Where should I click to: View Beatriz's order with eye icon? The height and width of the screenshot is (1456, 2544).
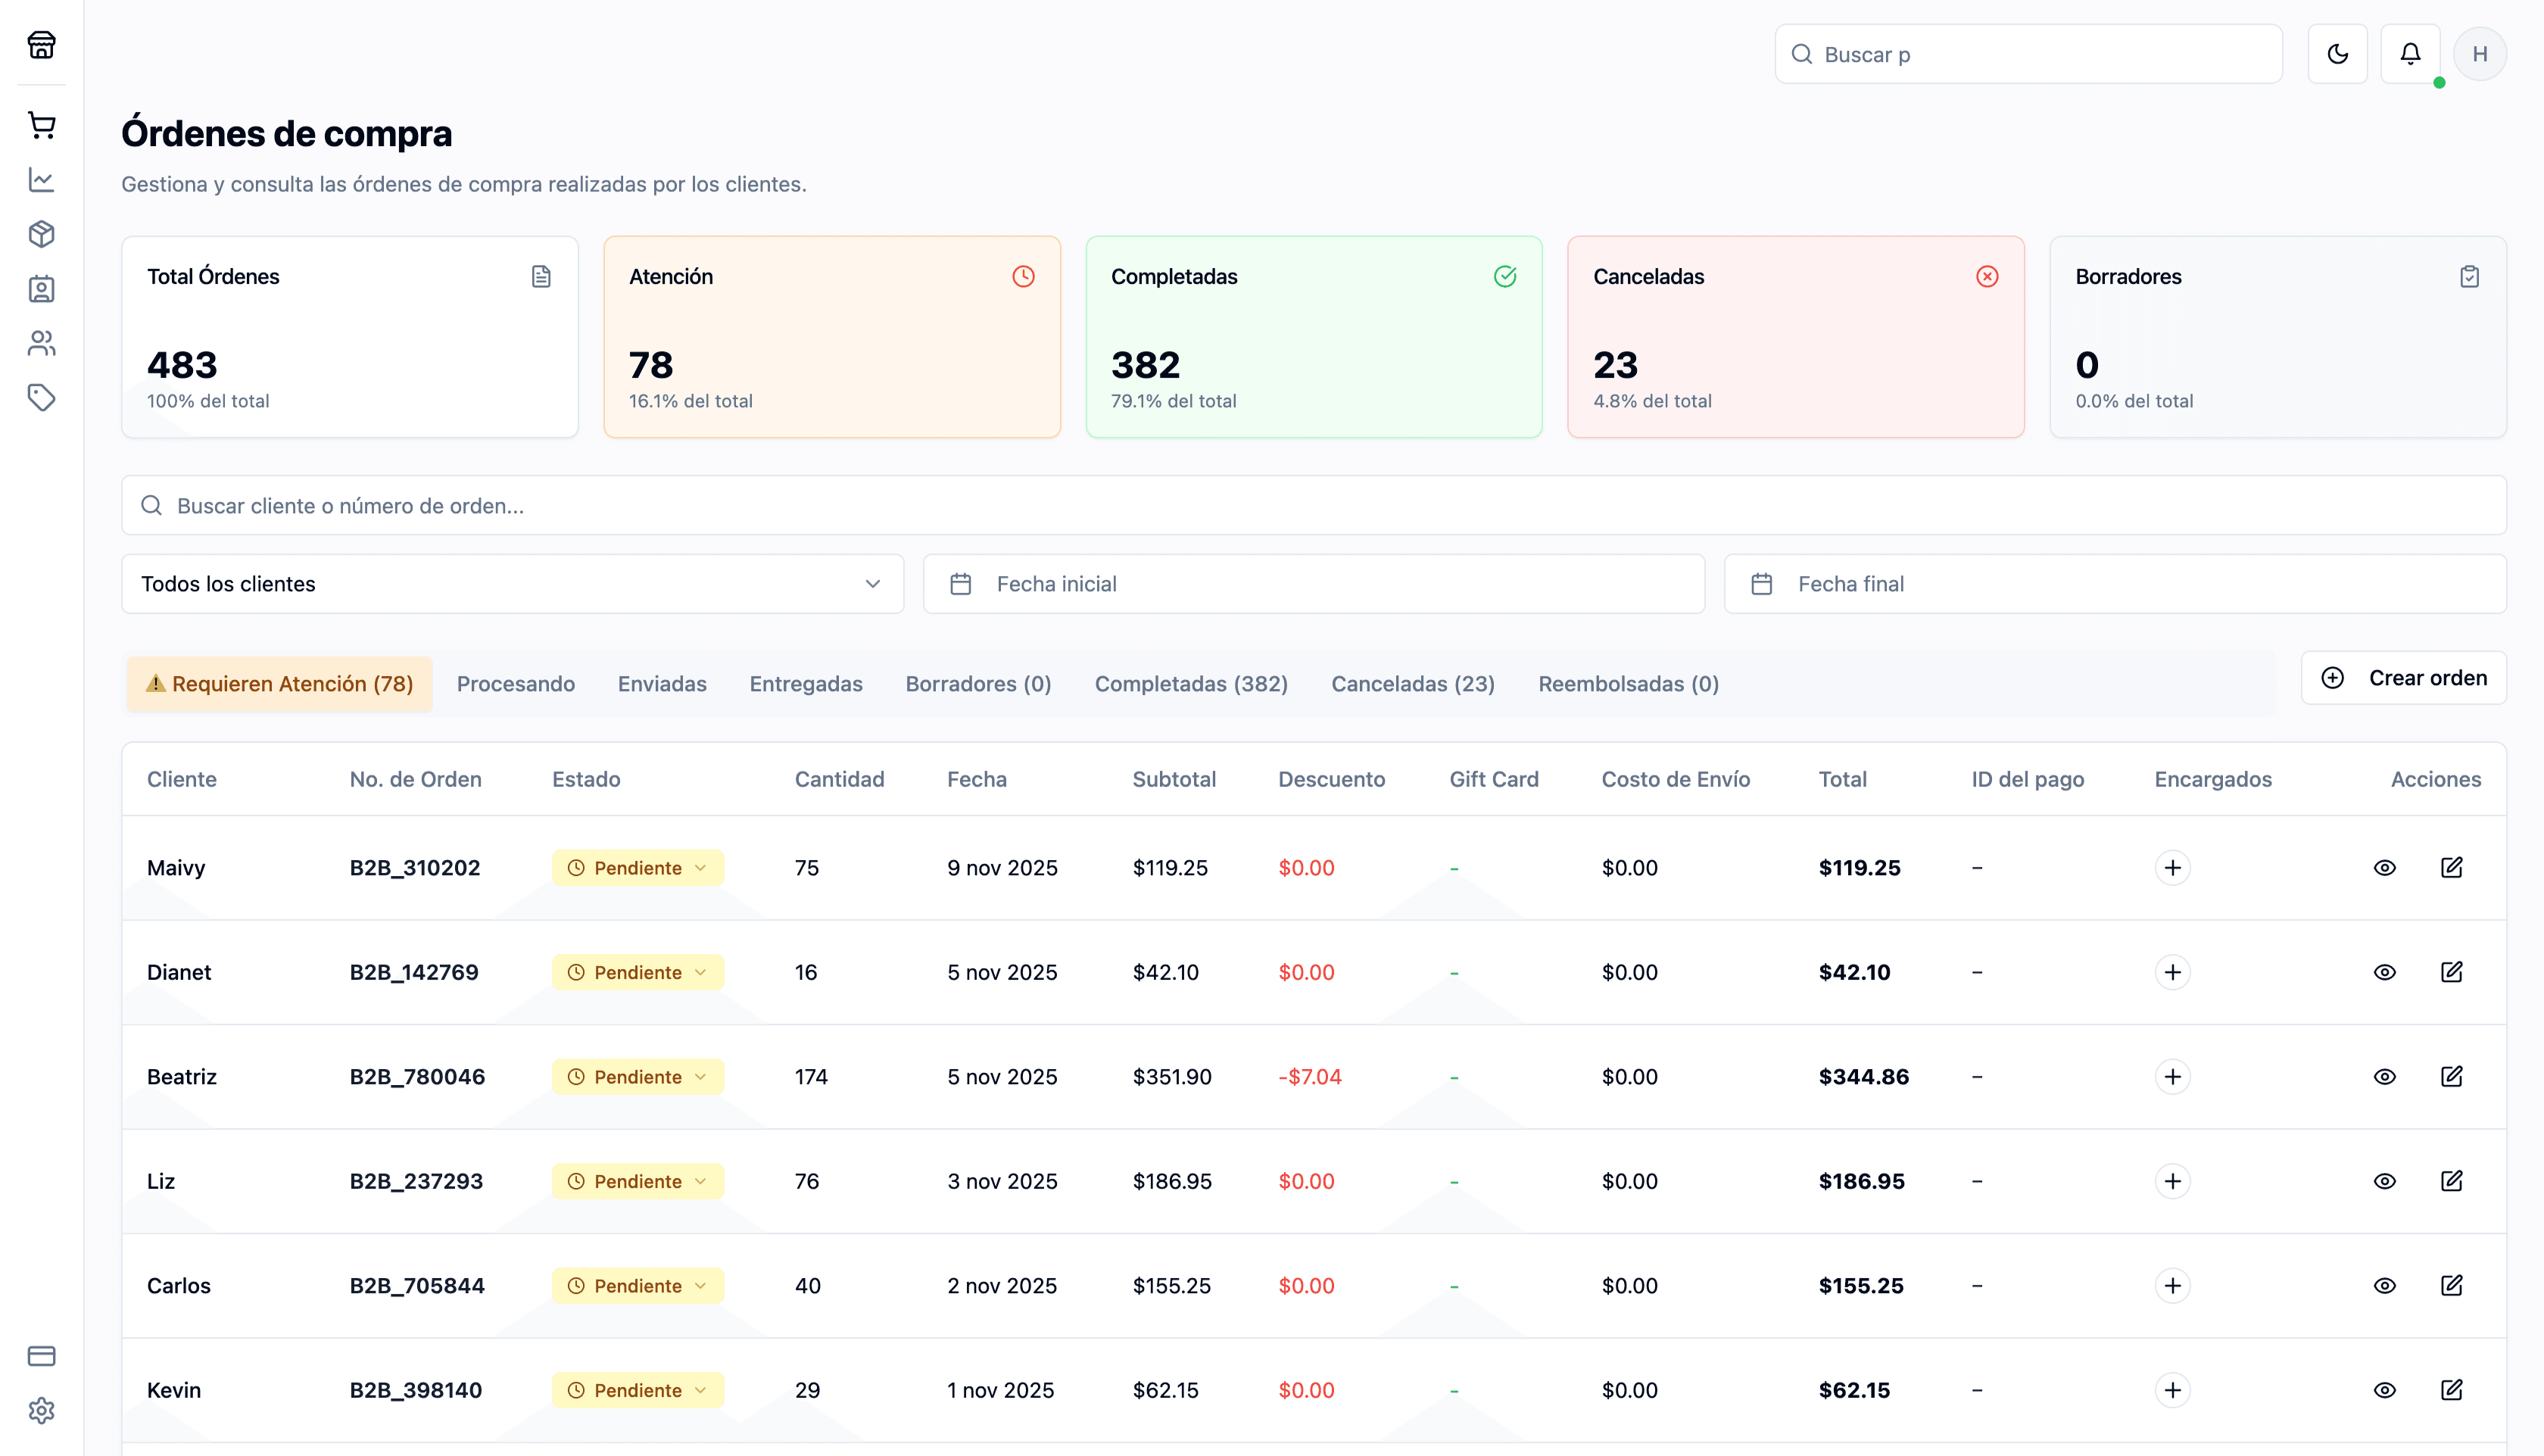(2384, 1077)
